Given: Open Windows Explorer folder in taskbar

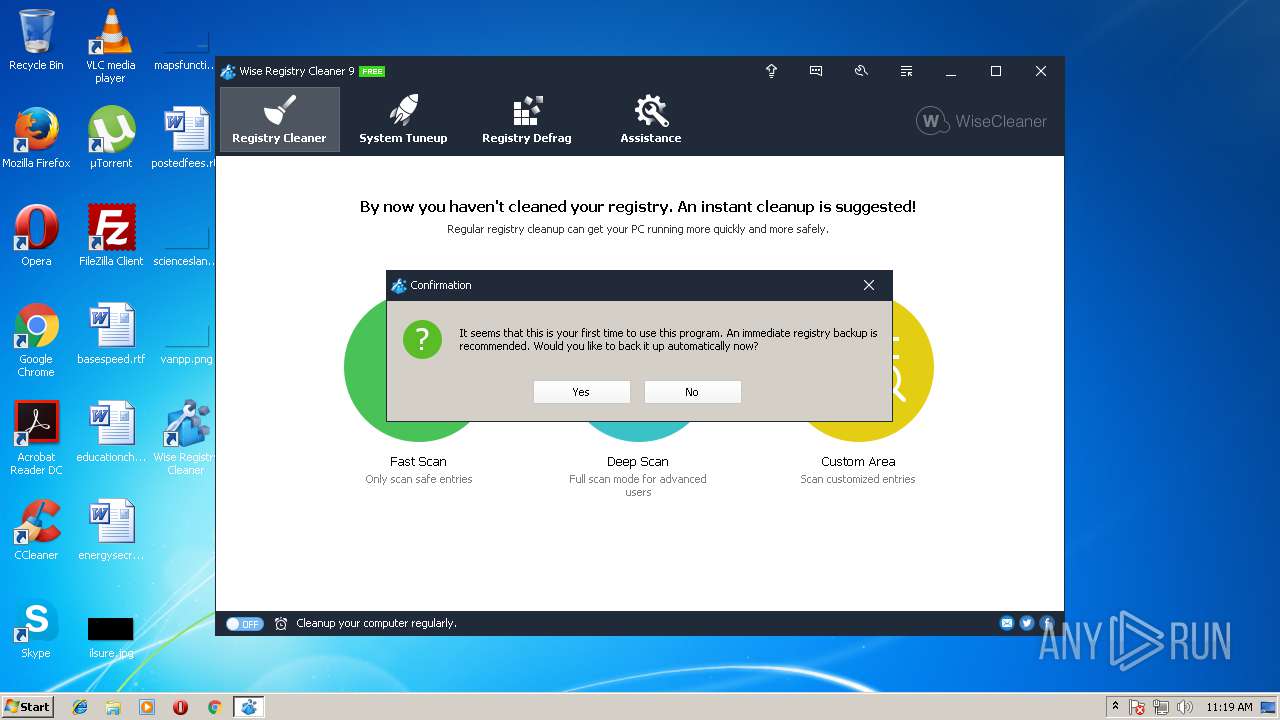Looking at the screenshot, I should click(x=113, y=707).
